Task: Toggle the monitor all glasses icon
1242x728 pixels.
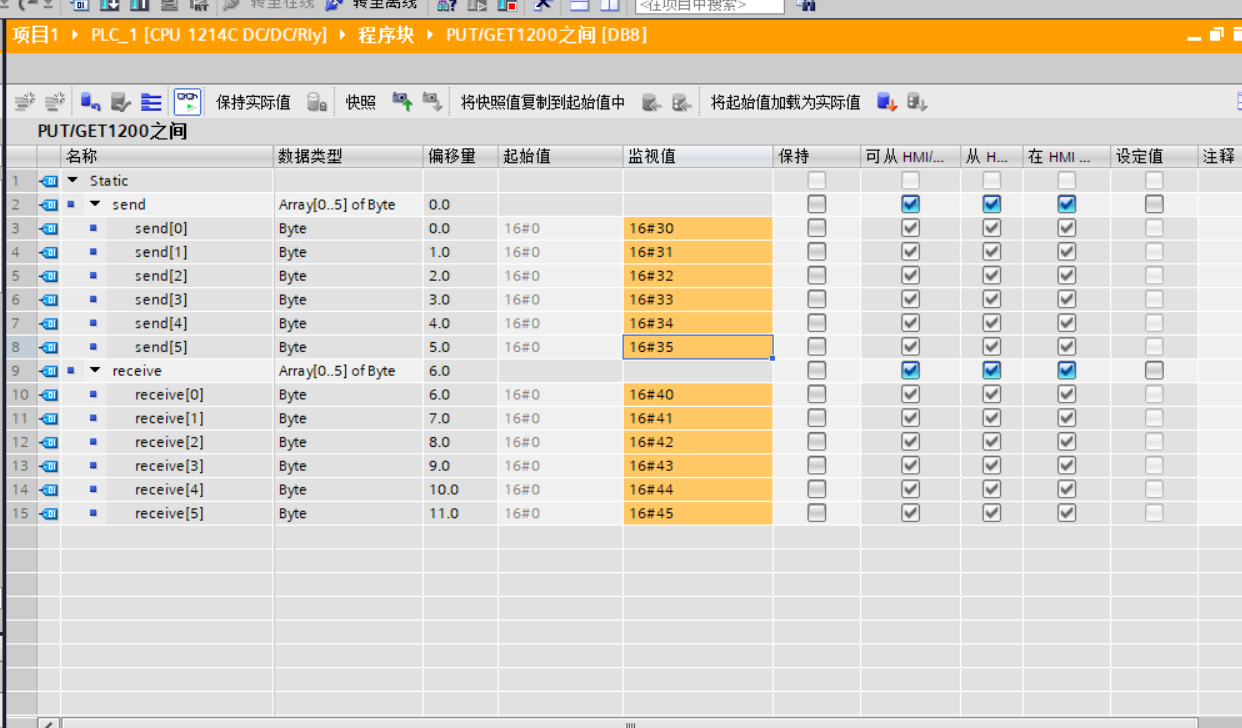Action: click(x=187, y=102)
